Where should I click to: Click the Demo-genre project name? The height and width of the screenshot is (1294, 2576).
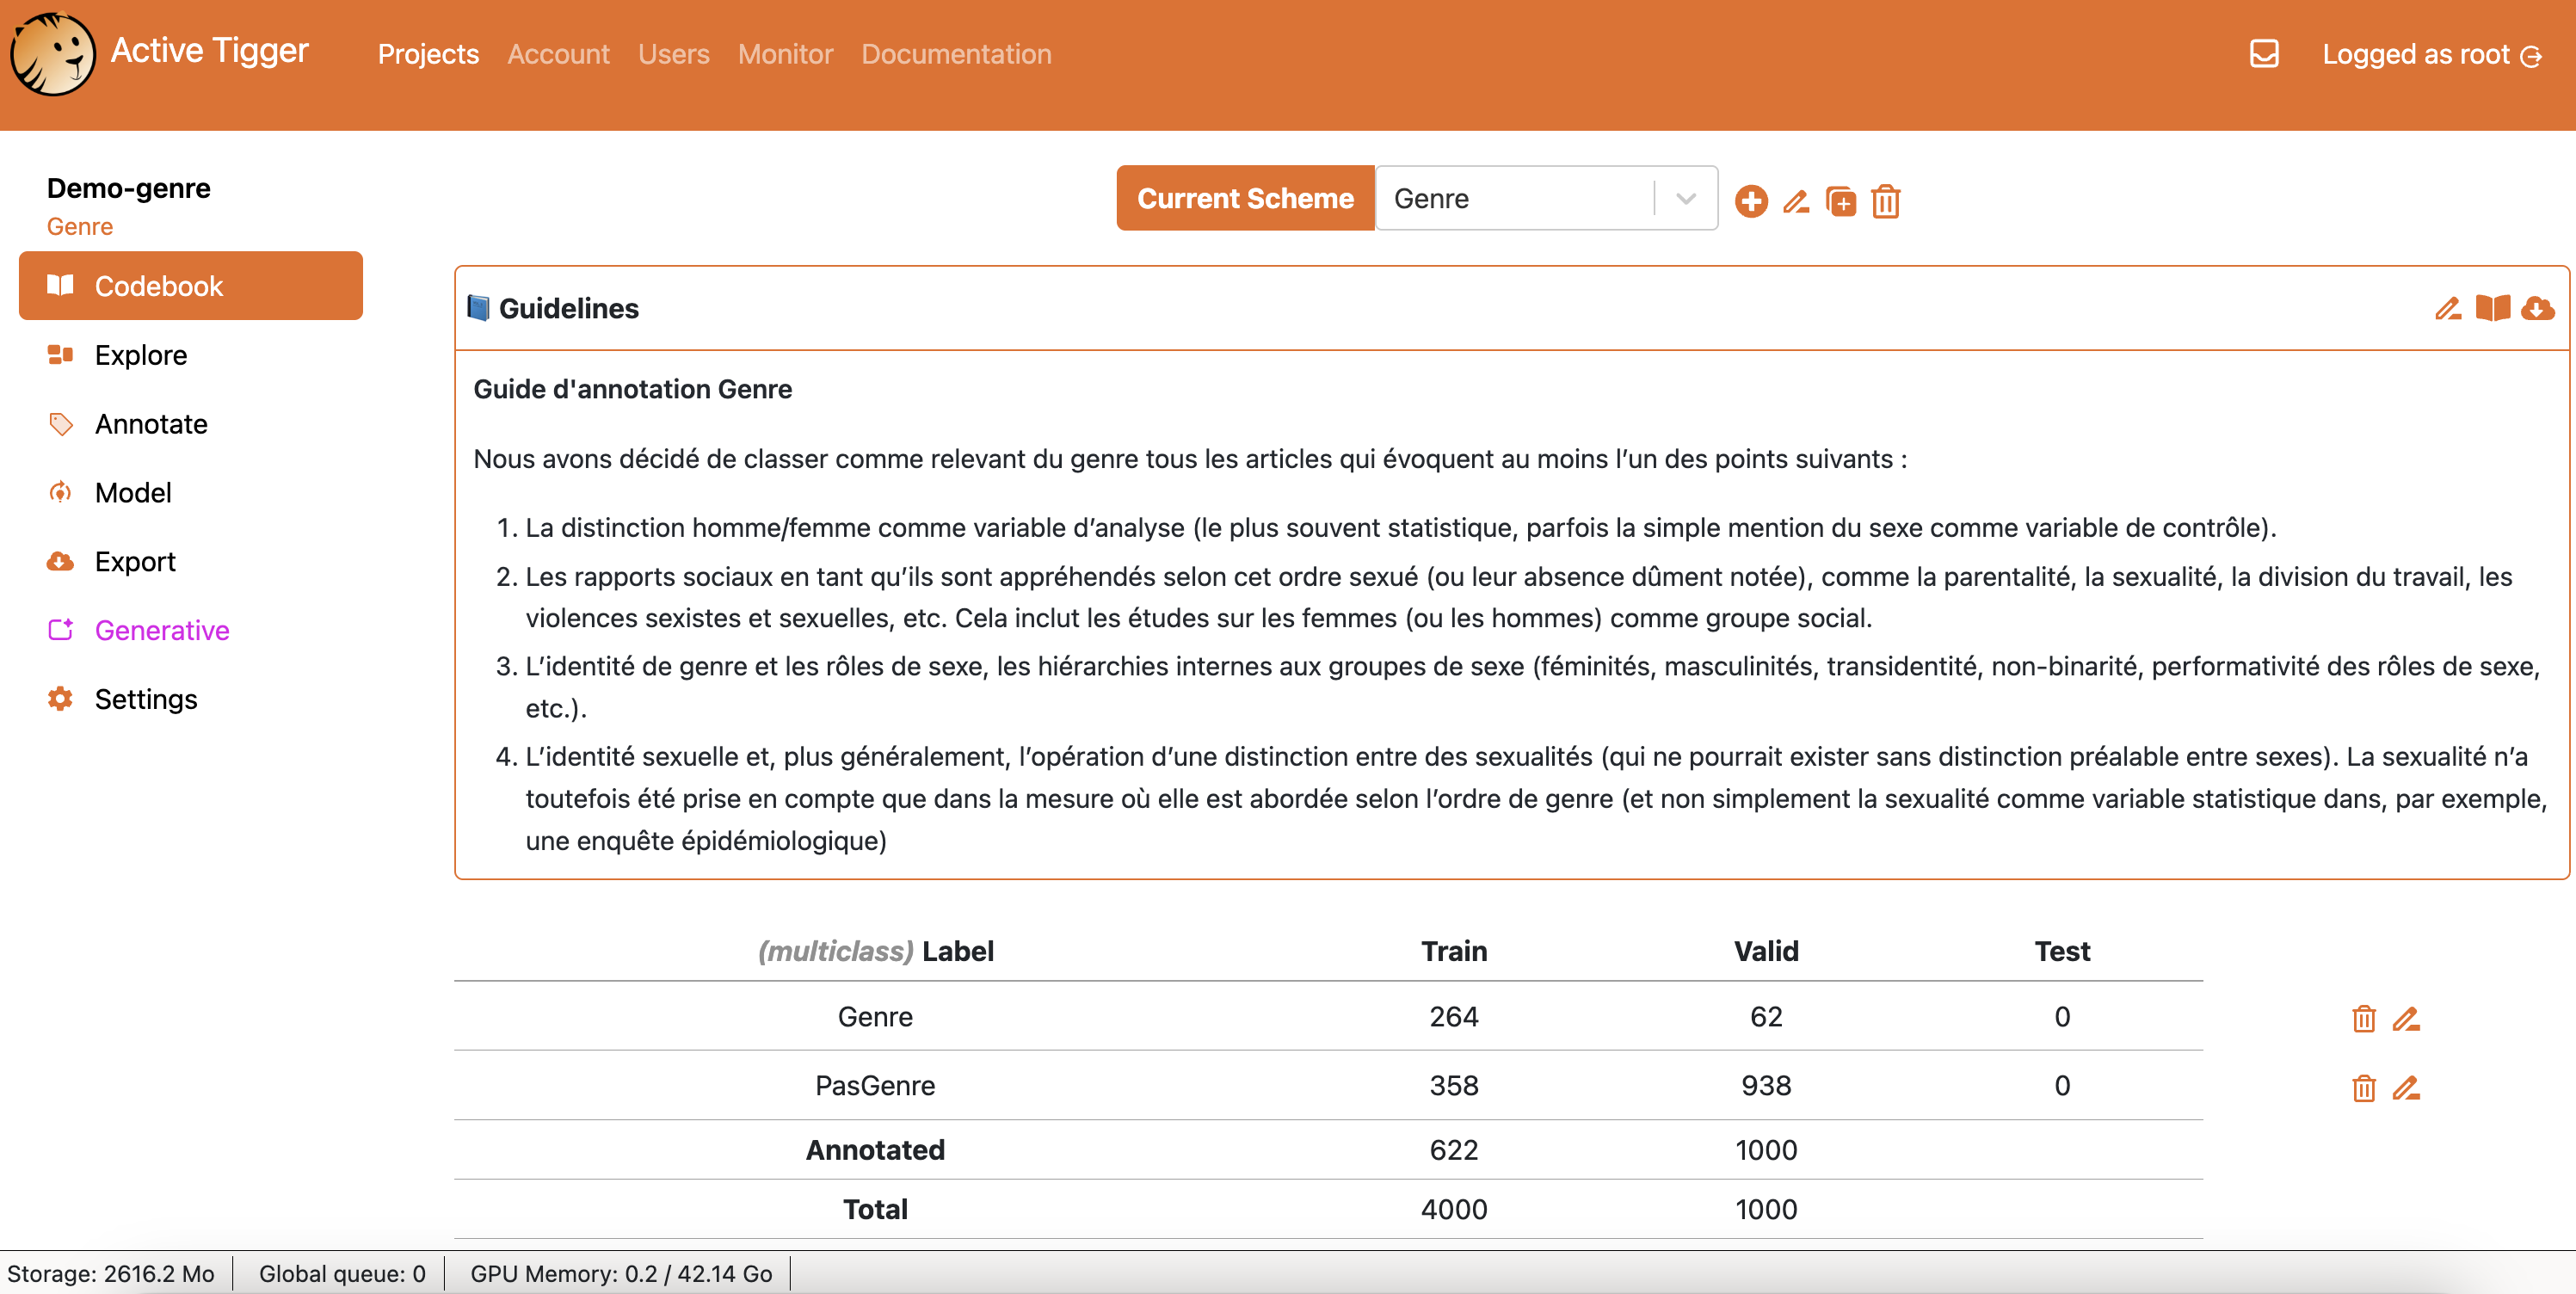(x=129, y=188)
